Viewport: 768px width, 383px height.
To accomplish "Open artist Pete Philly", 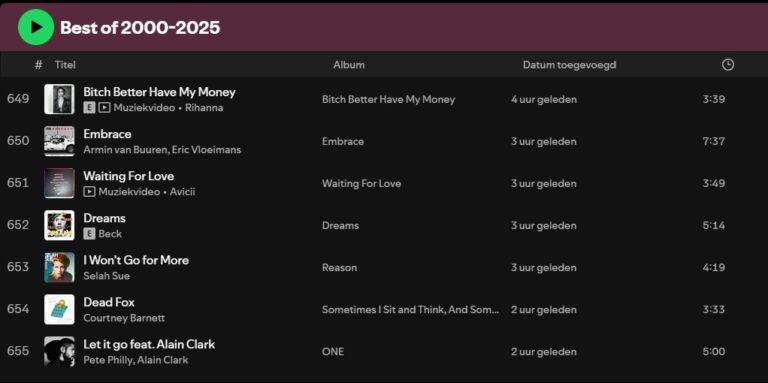I will [107, 360].
